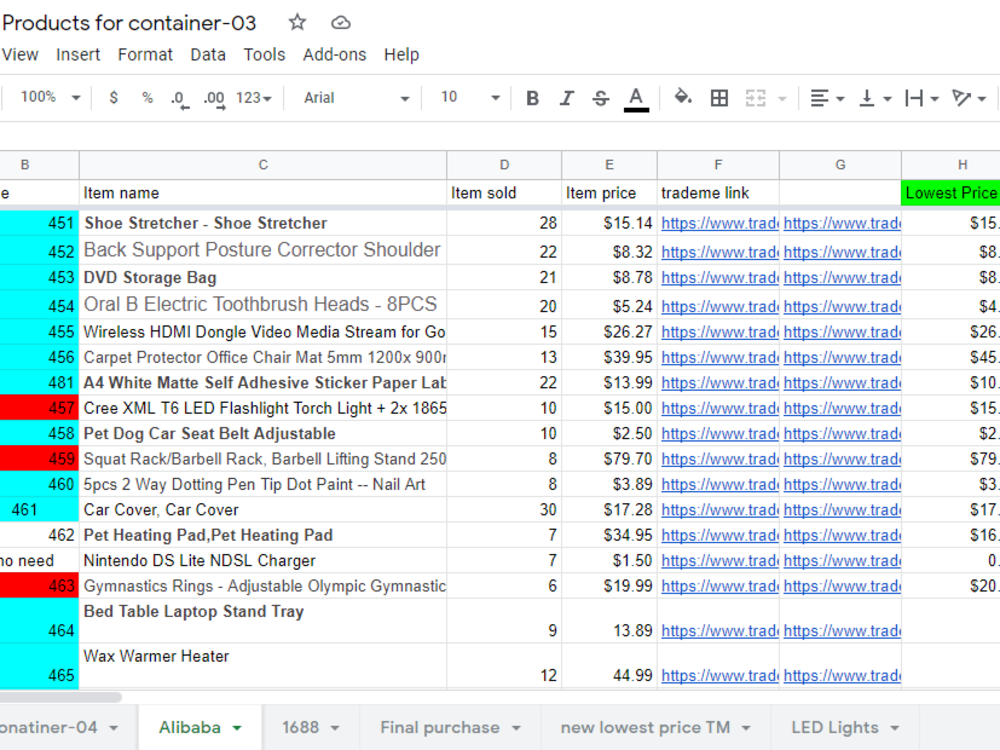Viewport: 1000px width, 750px height.
Task: Format as currency with dollar icon
Action: tap(114, 98)
